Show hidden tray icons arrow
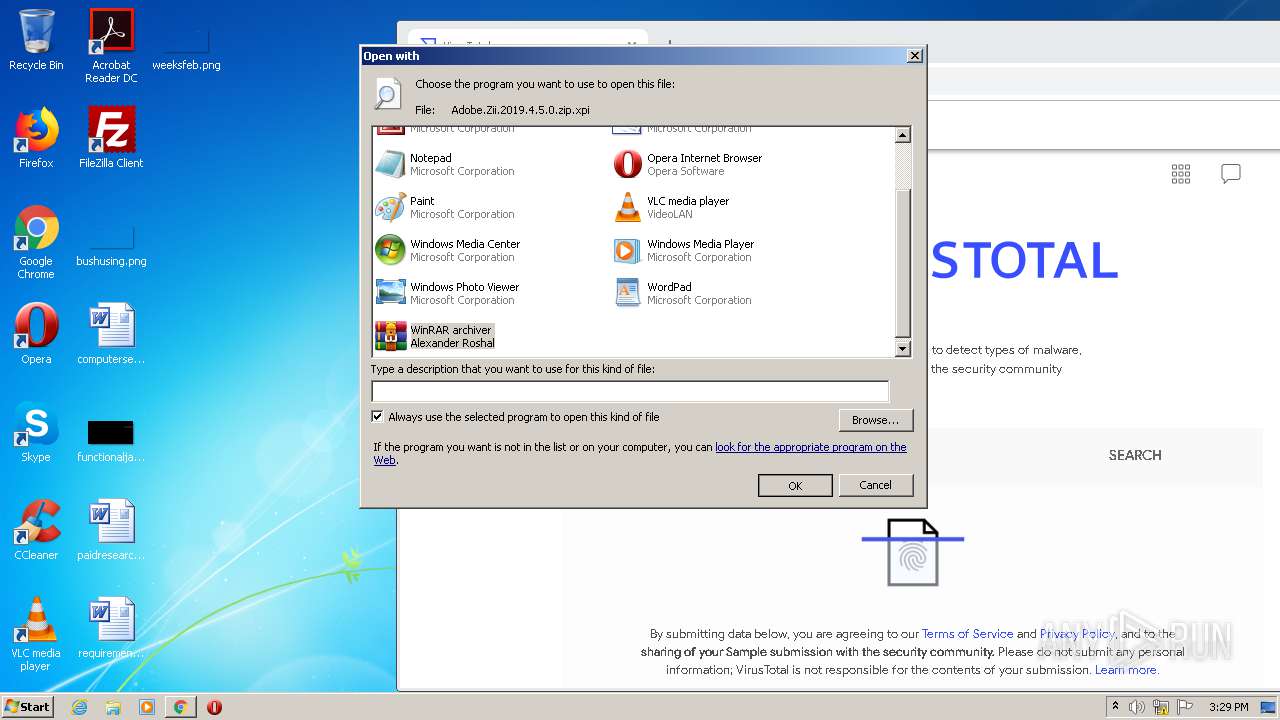 coord(1115,707)
